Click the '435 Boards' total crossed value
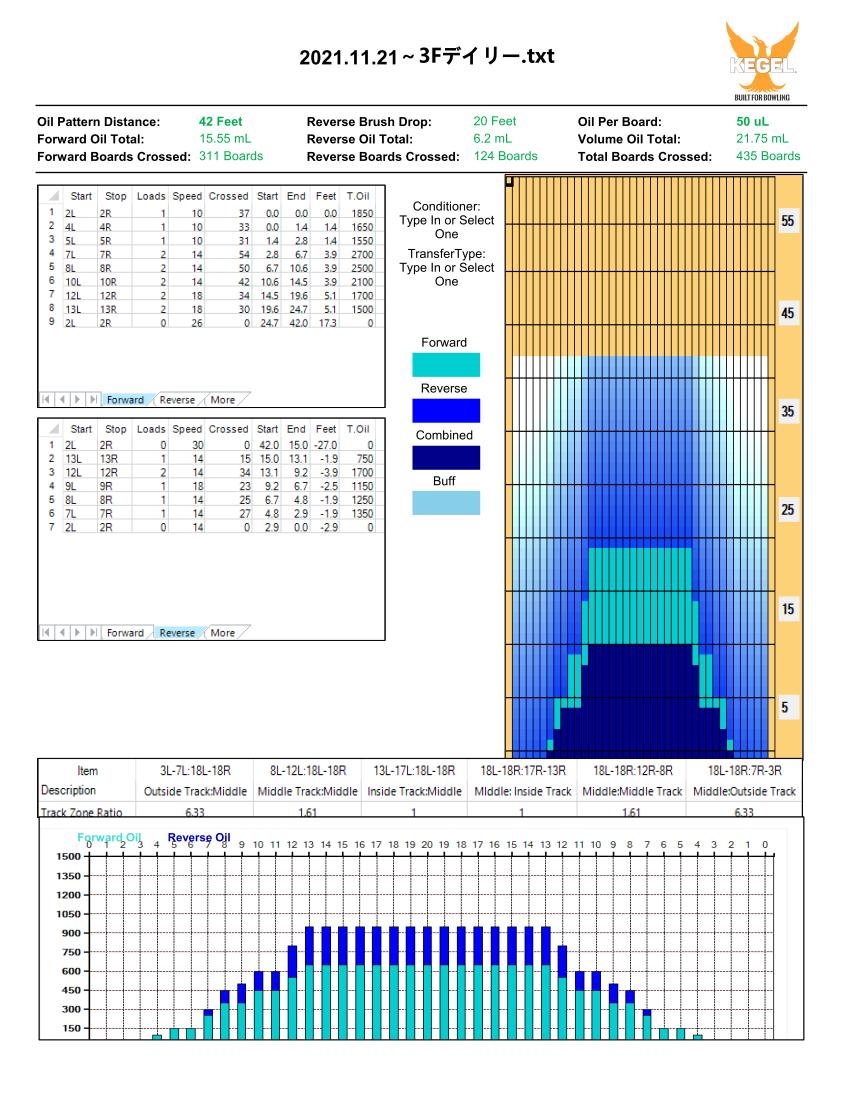 pos(768,156)
